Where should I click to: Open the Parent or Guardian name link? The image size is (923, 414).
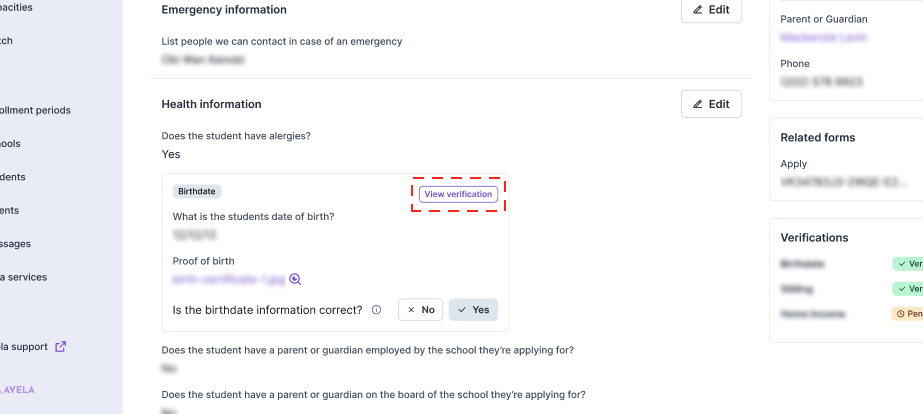pyautogui.click(x=824, y=38)
